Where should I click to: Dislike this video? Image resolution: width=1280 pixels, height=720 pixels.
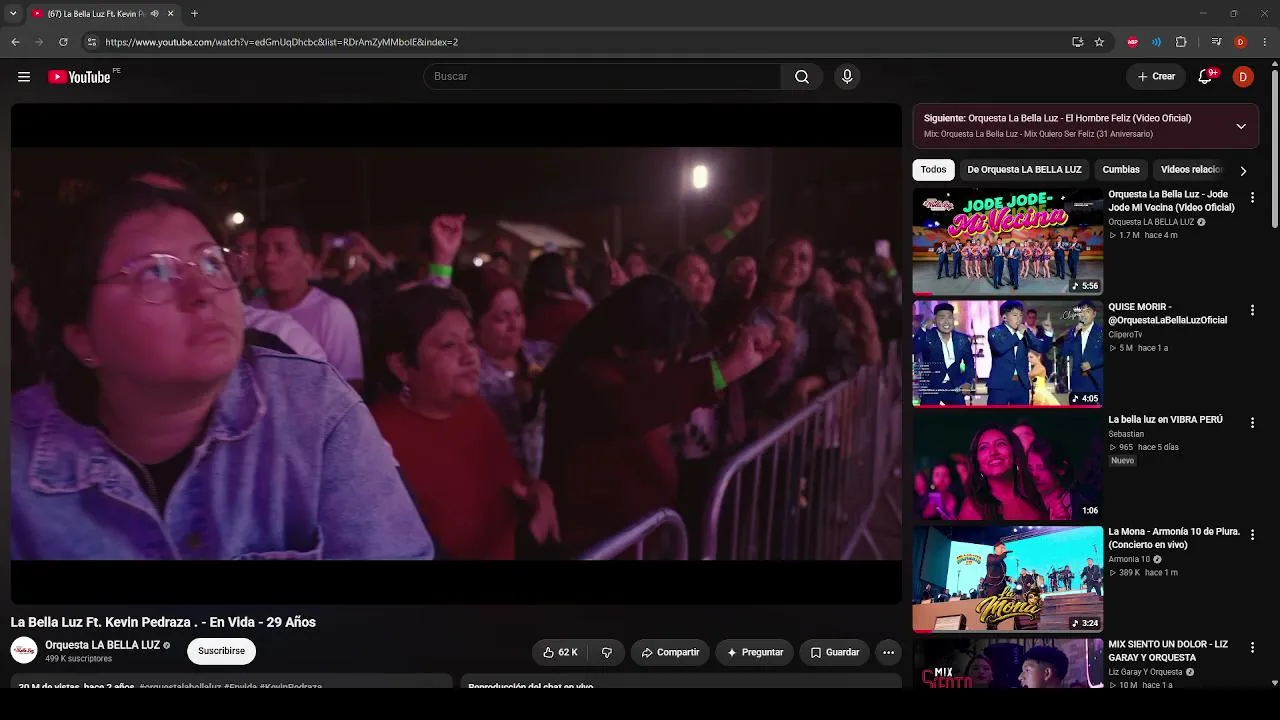(606, 652)
